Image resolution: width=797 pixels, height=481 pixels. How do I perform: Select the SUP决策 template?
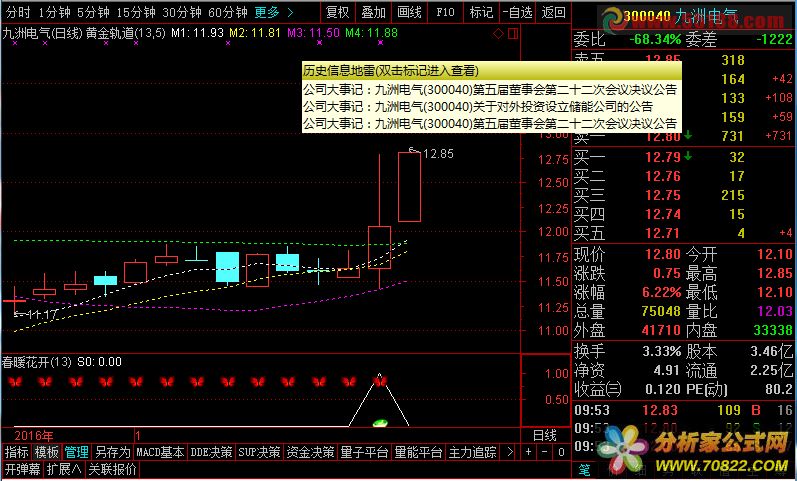[259, 452]
